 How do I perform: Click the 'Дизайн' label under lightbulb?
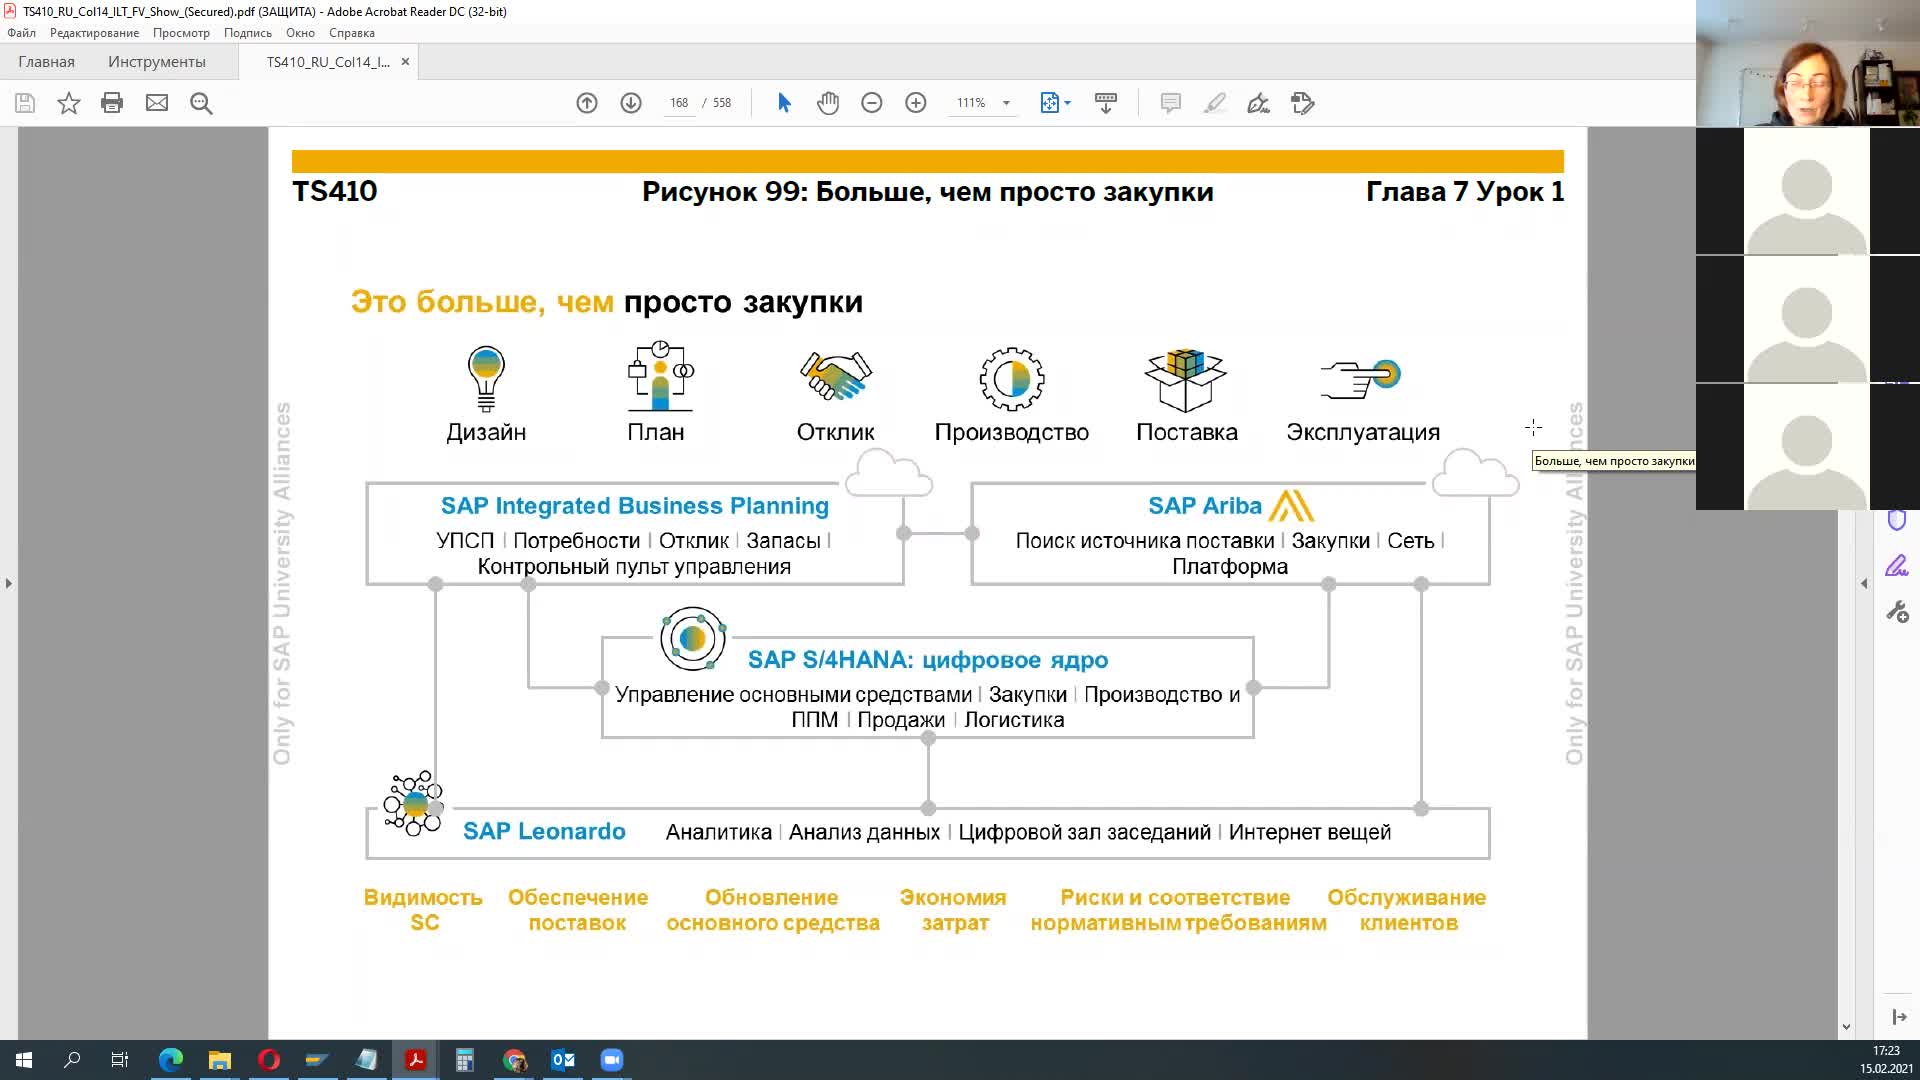point(486,432)
